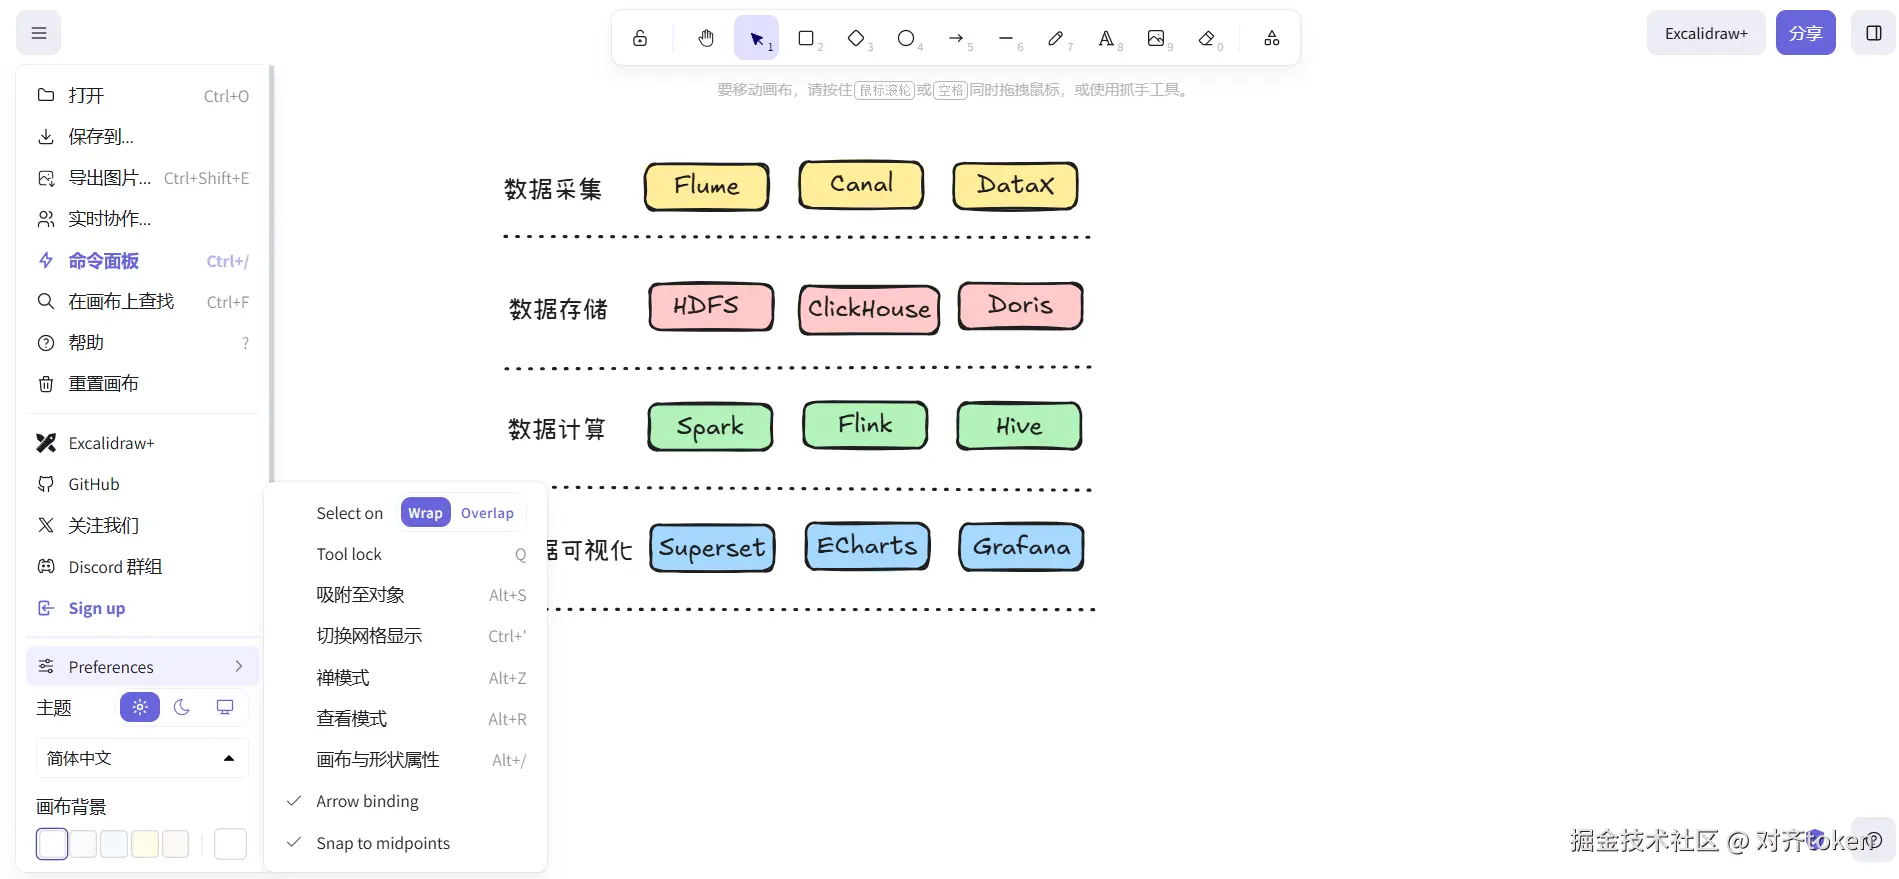Pick the pale yellow canvas background swatch
Viewport: 1899px width, 879px height.
[145, 844]
